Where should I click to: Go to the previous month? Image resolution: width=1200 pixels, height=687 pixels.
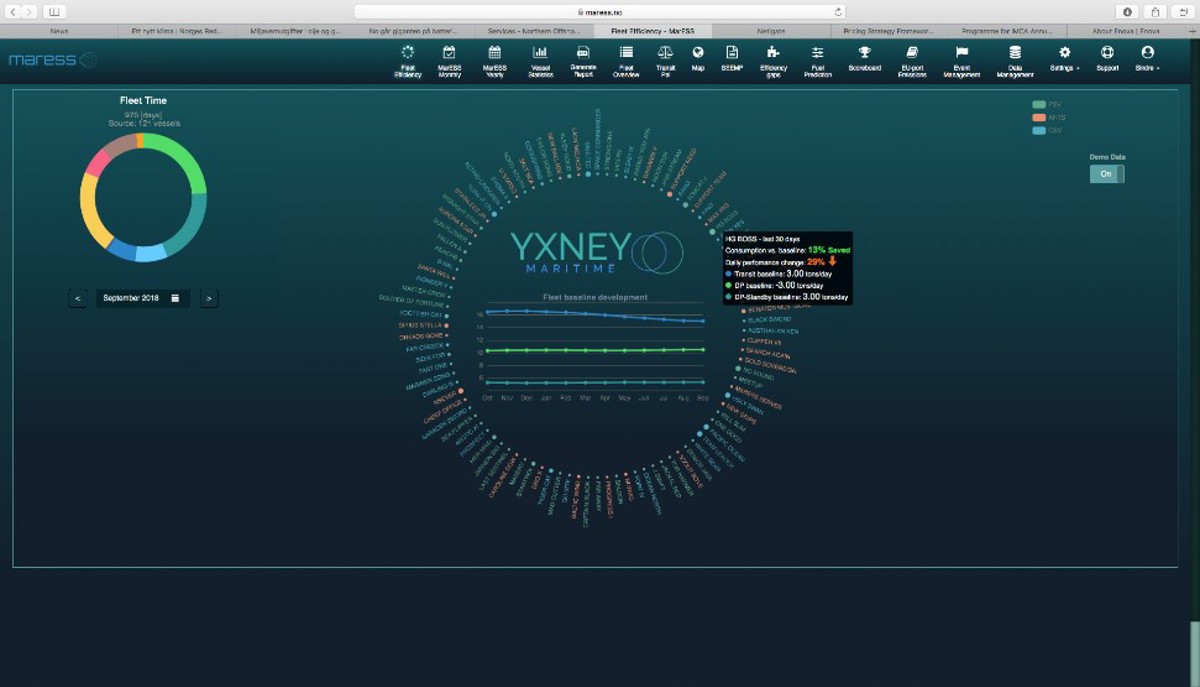(78, 298)
